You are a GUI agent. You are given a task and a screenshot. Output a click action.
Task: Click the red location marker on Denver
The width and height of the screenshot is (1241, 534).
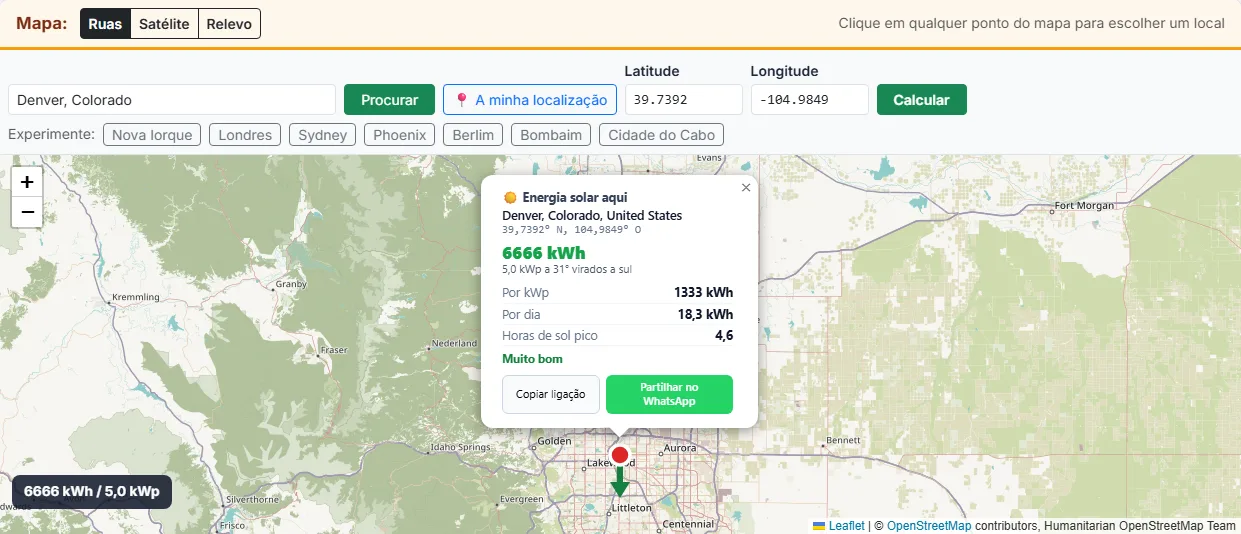(x=620, y=456)
